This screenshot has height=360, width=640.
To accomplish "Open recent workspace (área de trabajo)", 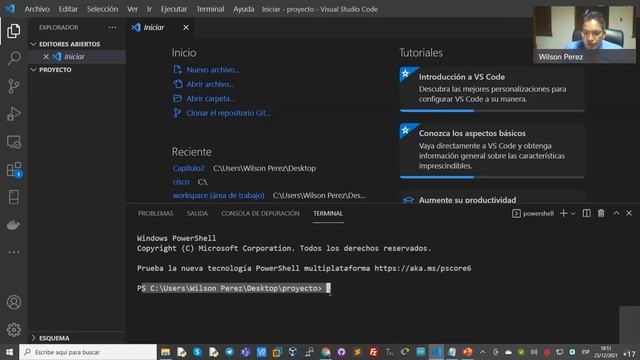I will [218, 196].
